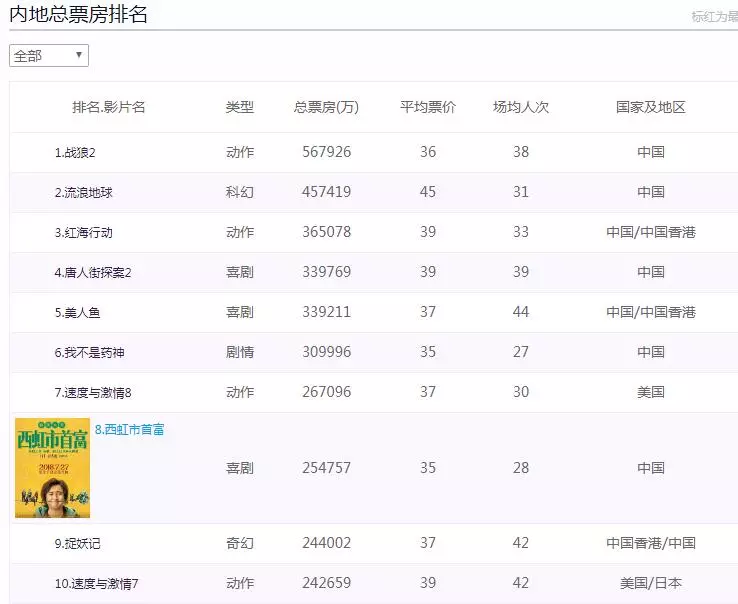Click average ticket price 45 for 流浪地球
The width and height of the screenshot is (738, 604).
point(428,192)
